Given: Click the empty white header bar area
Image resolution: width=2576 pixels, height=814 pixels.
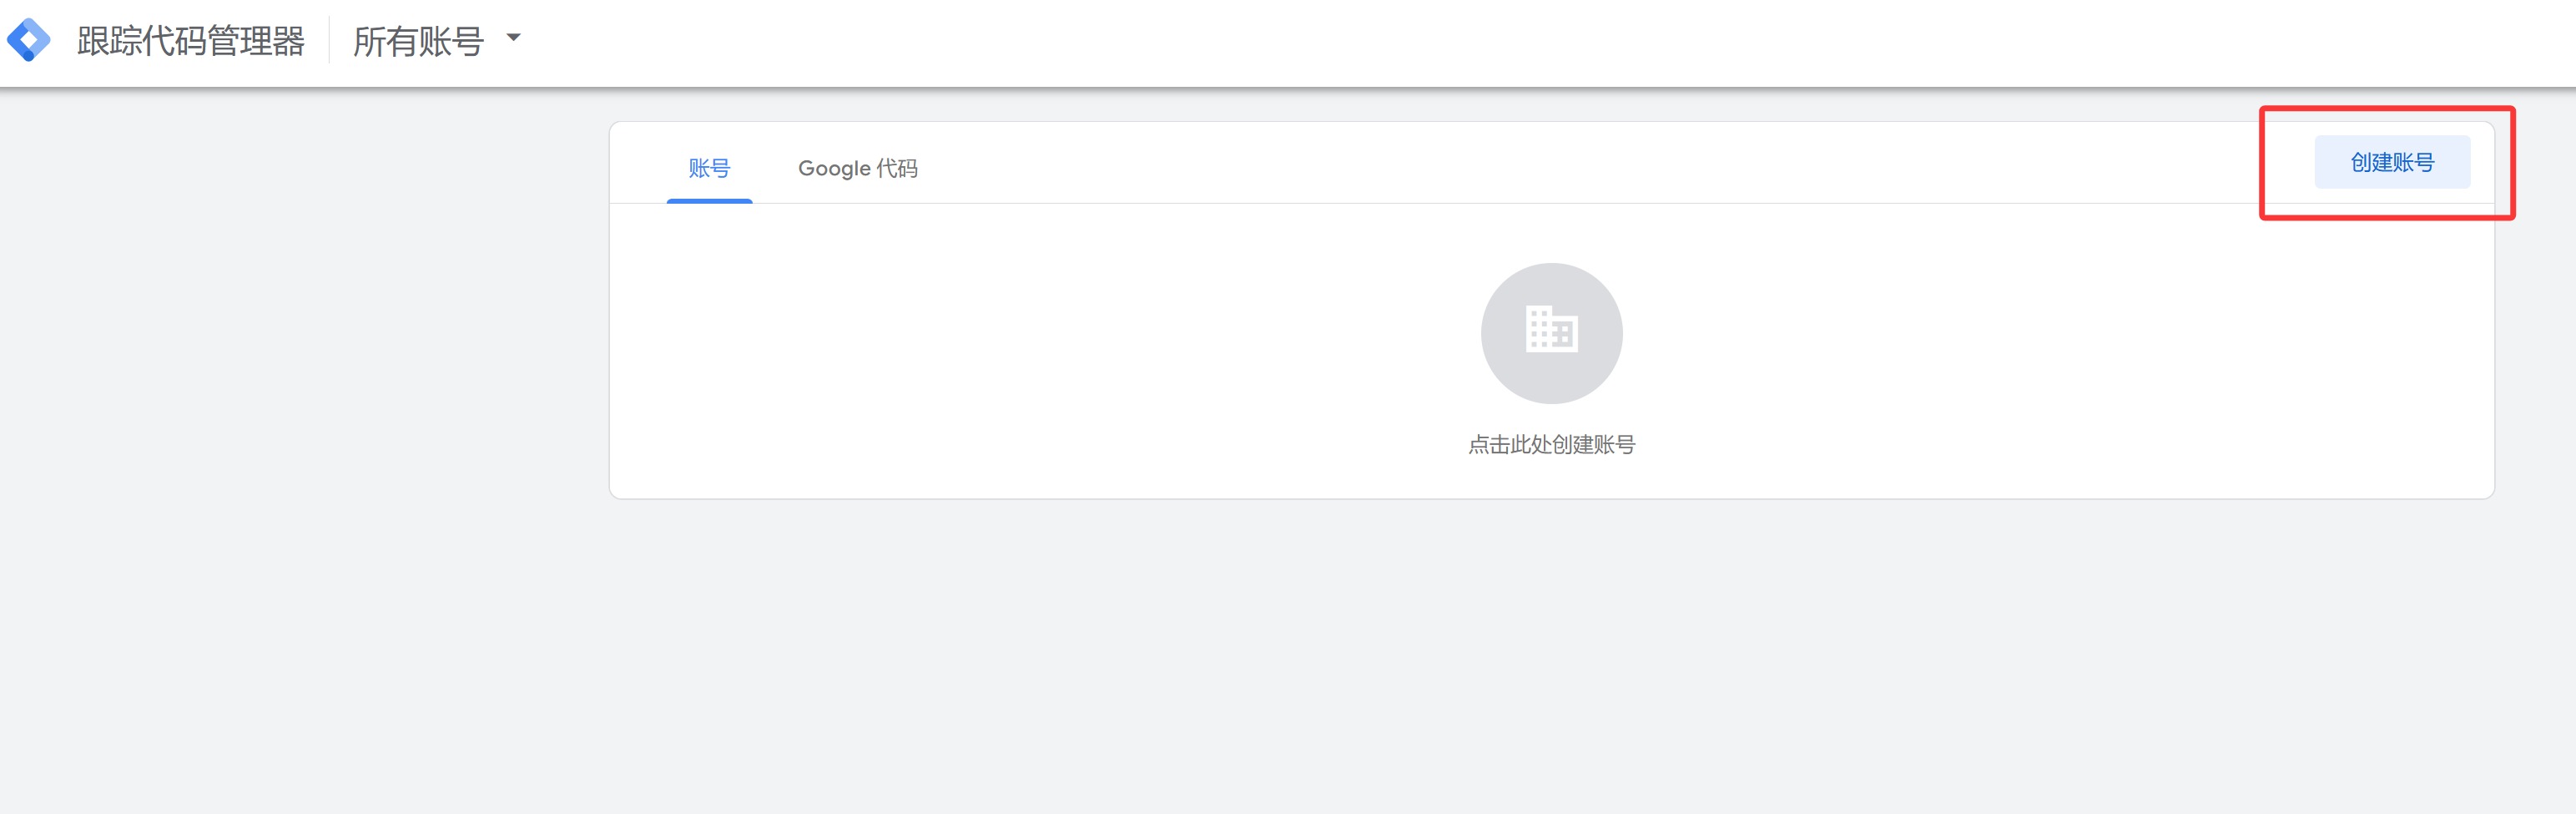Looking at the screenshot, I should pyautogui.click(x=1500, y=42).
